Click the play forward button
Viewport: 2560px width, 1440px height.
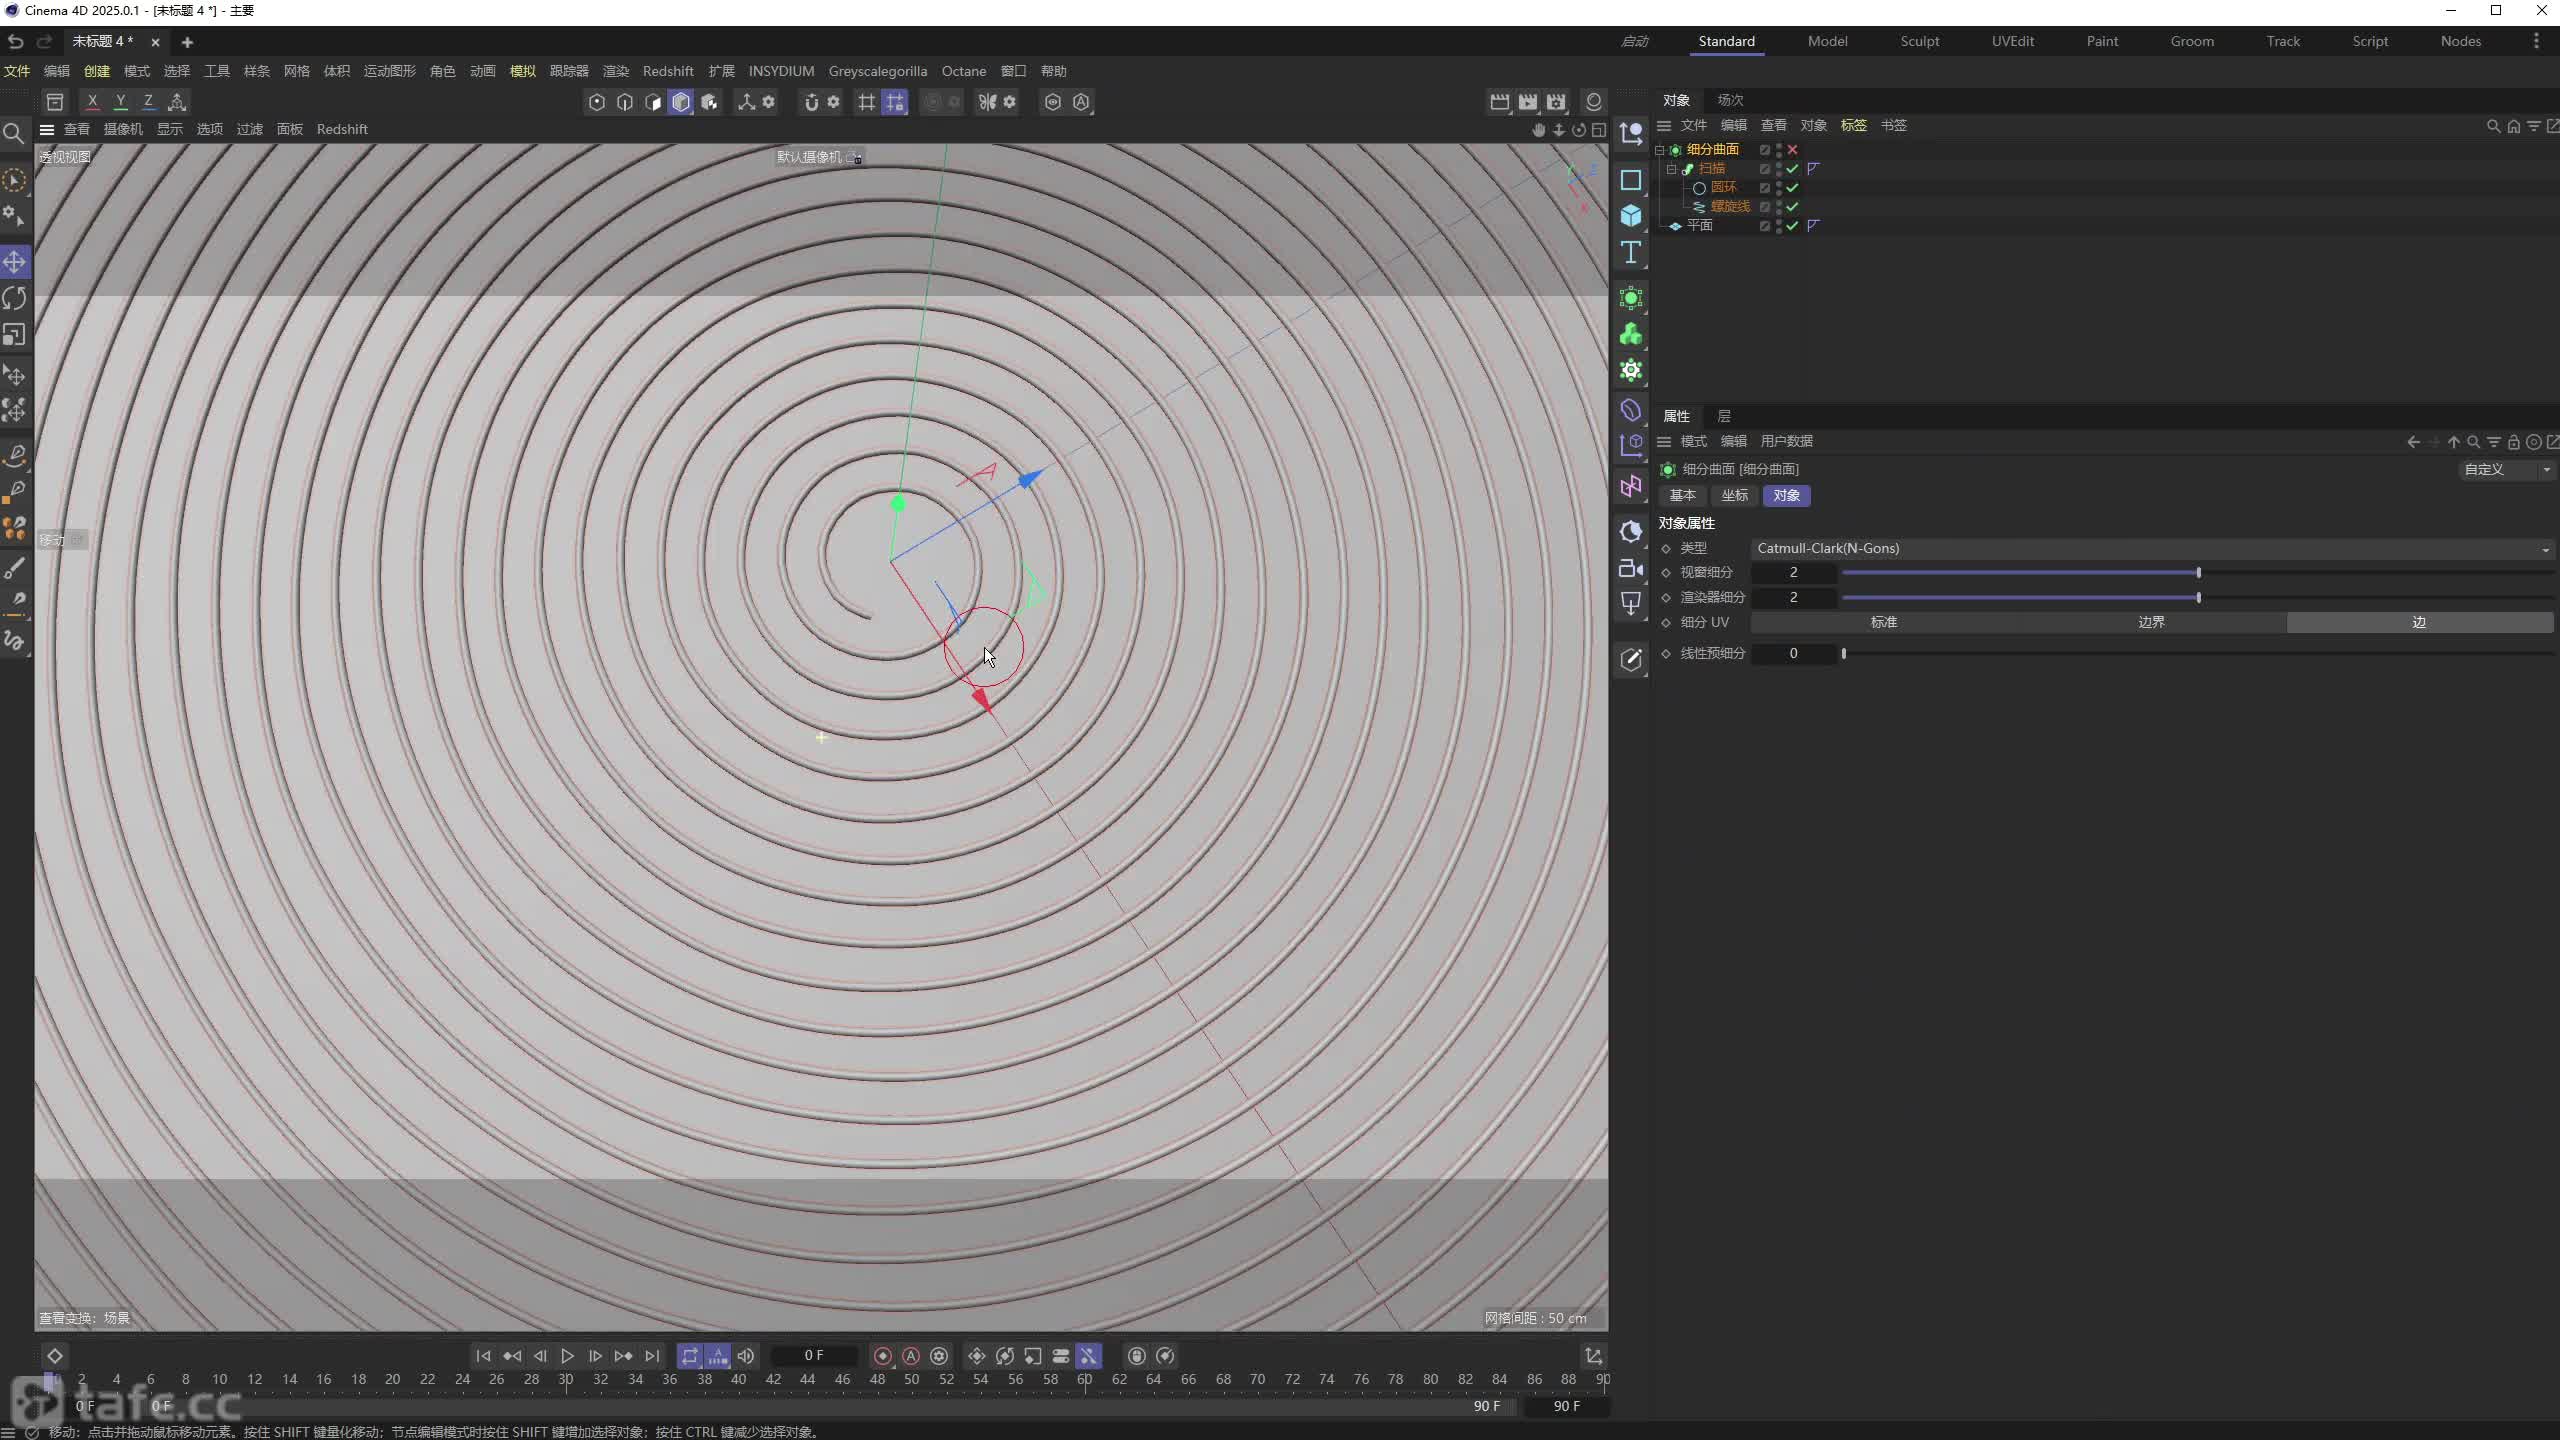pyautogui.click(x=567, y=1356)
